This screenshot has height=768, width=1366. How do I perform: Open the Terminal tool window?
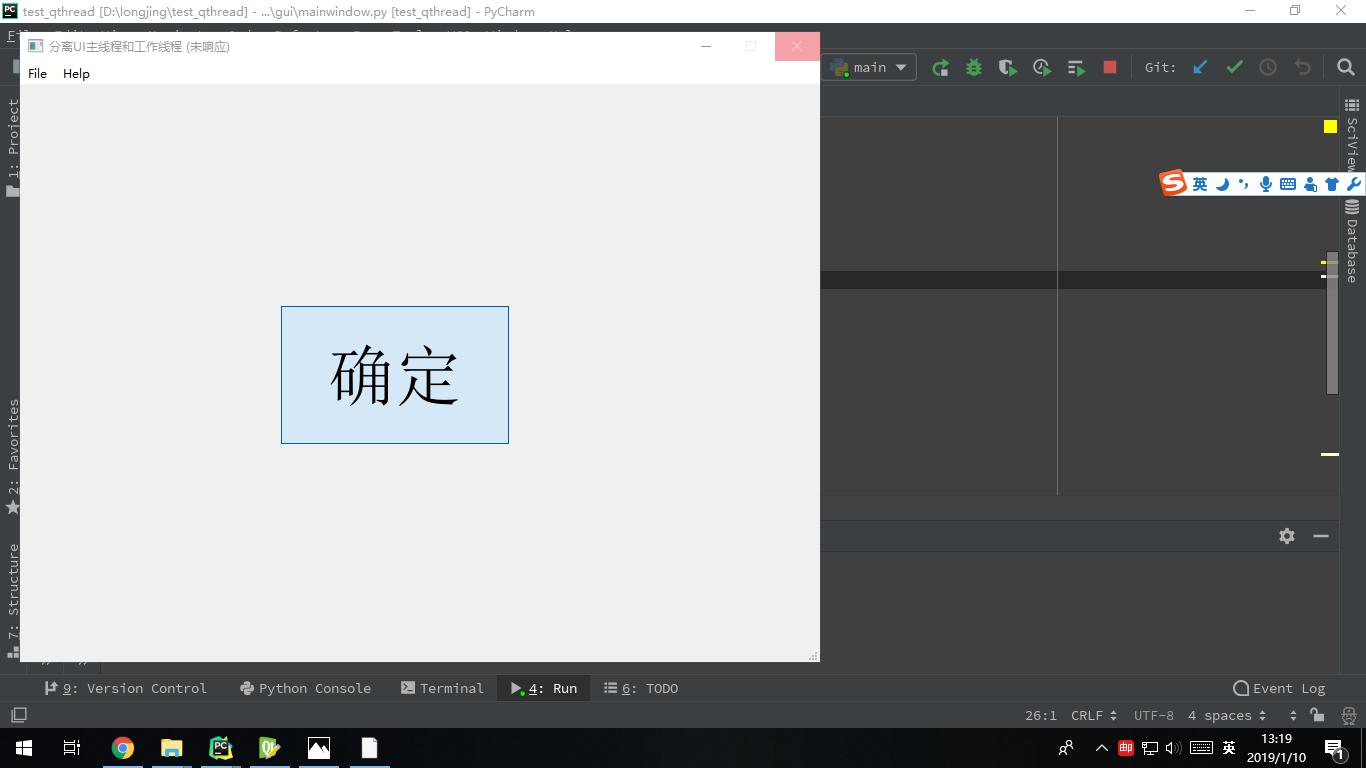[x=442, y=688]
